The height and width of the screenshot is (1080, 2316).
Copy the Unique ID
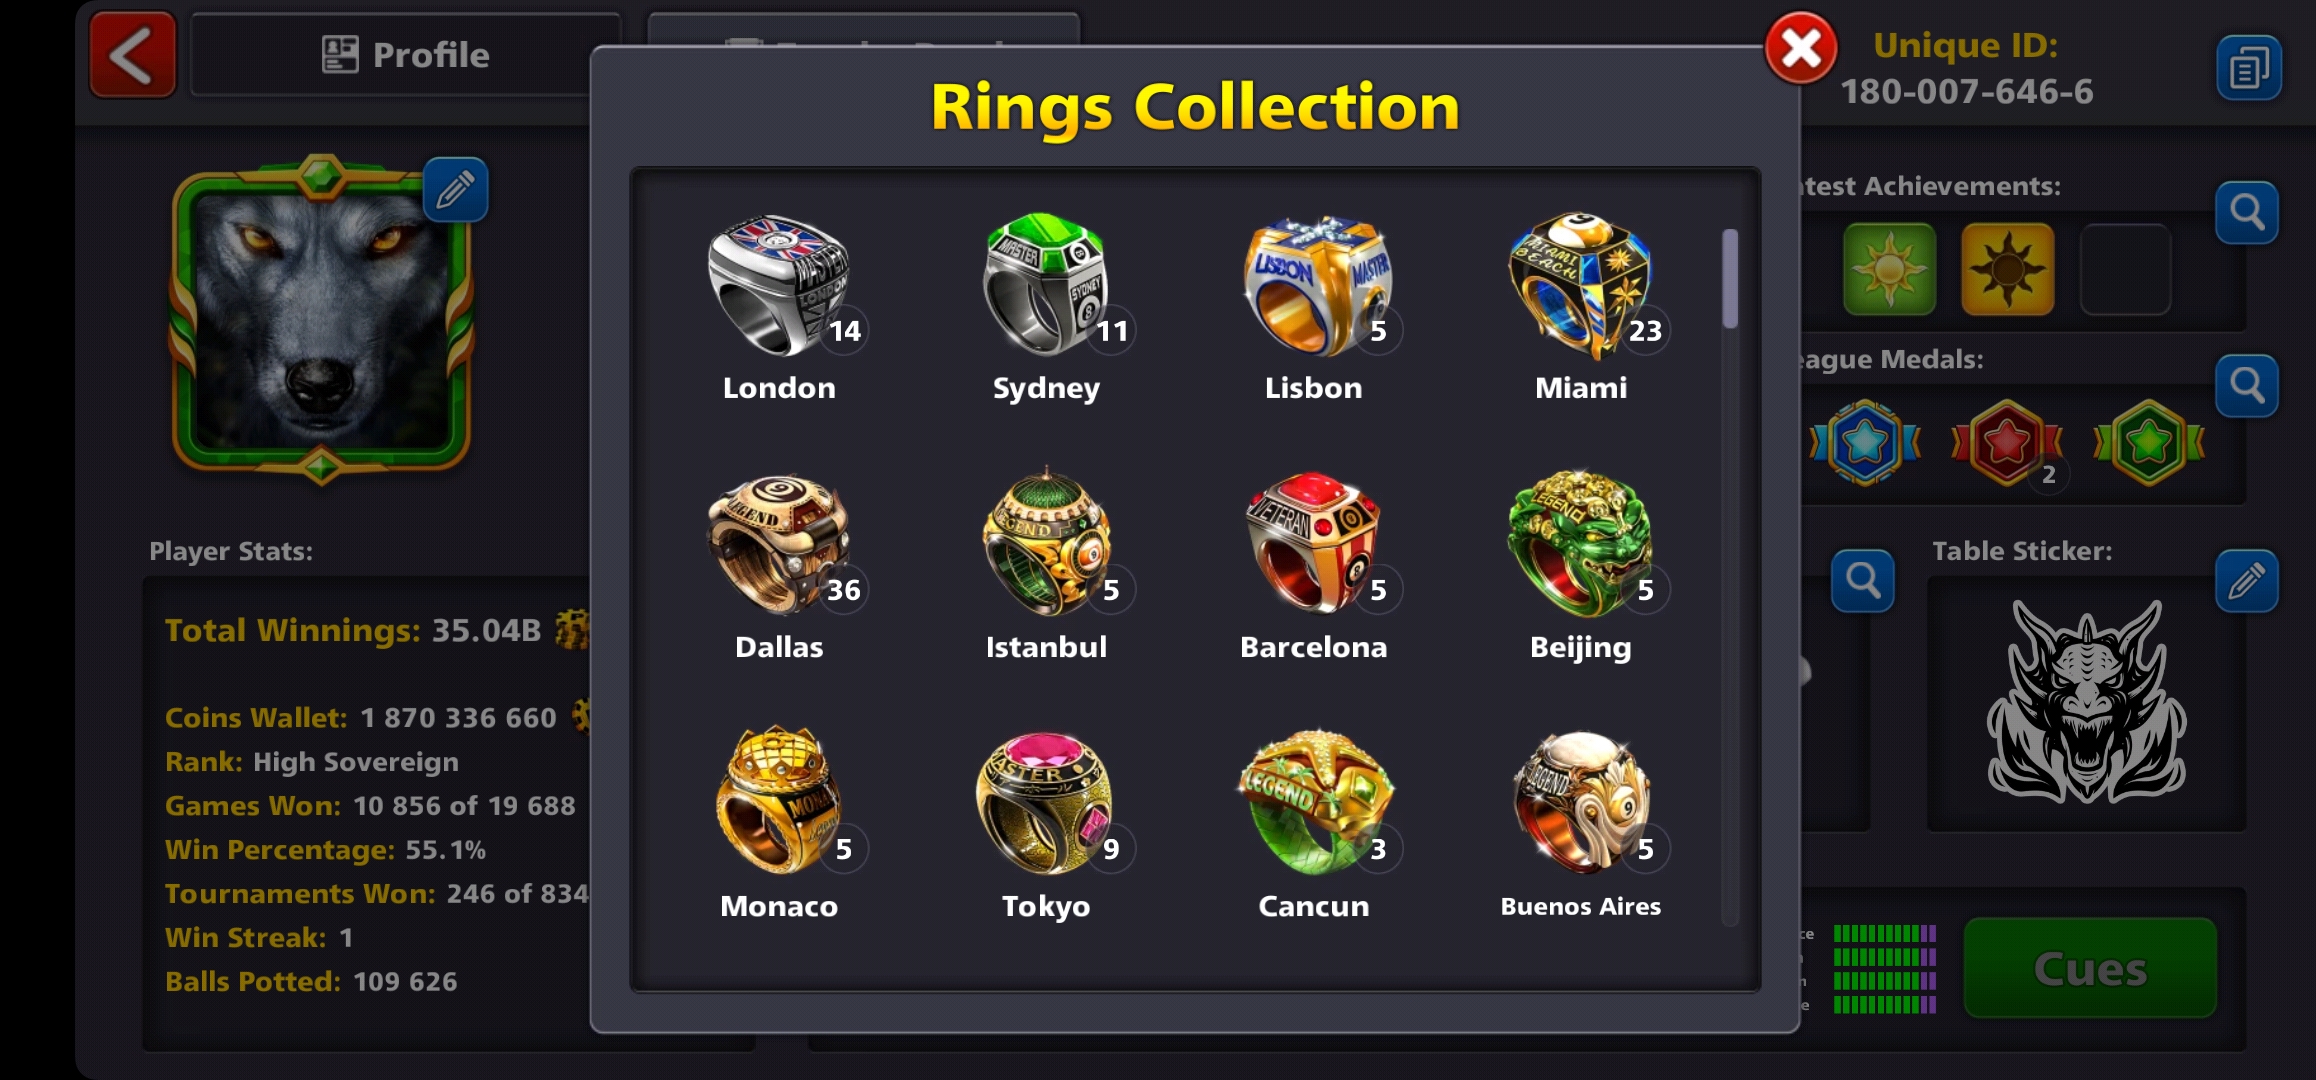point(2248,68)
